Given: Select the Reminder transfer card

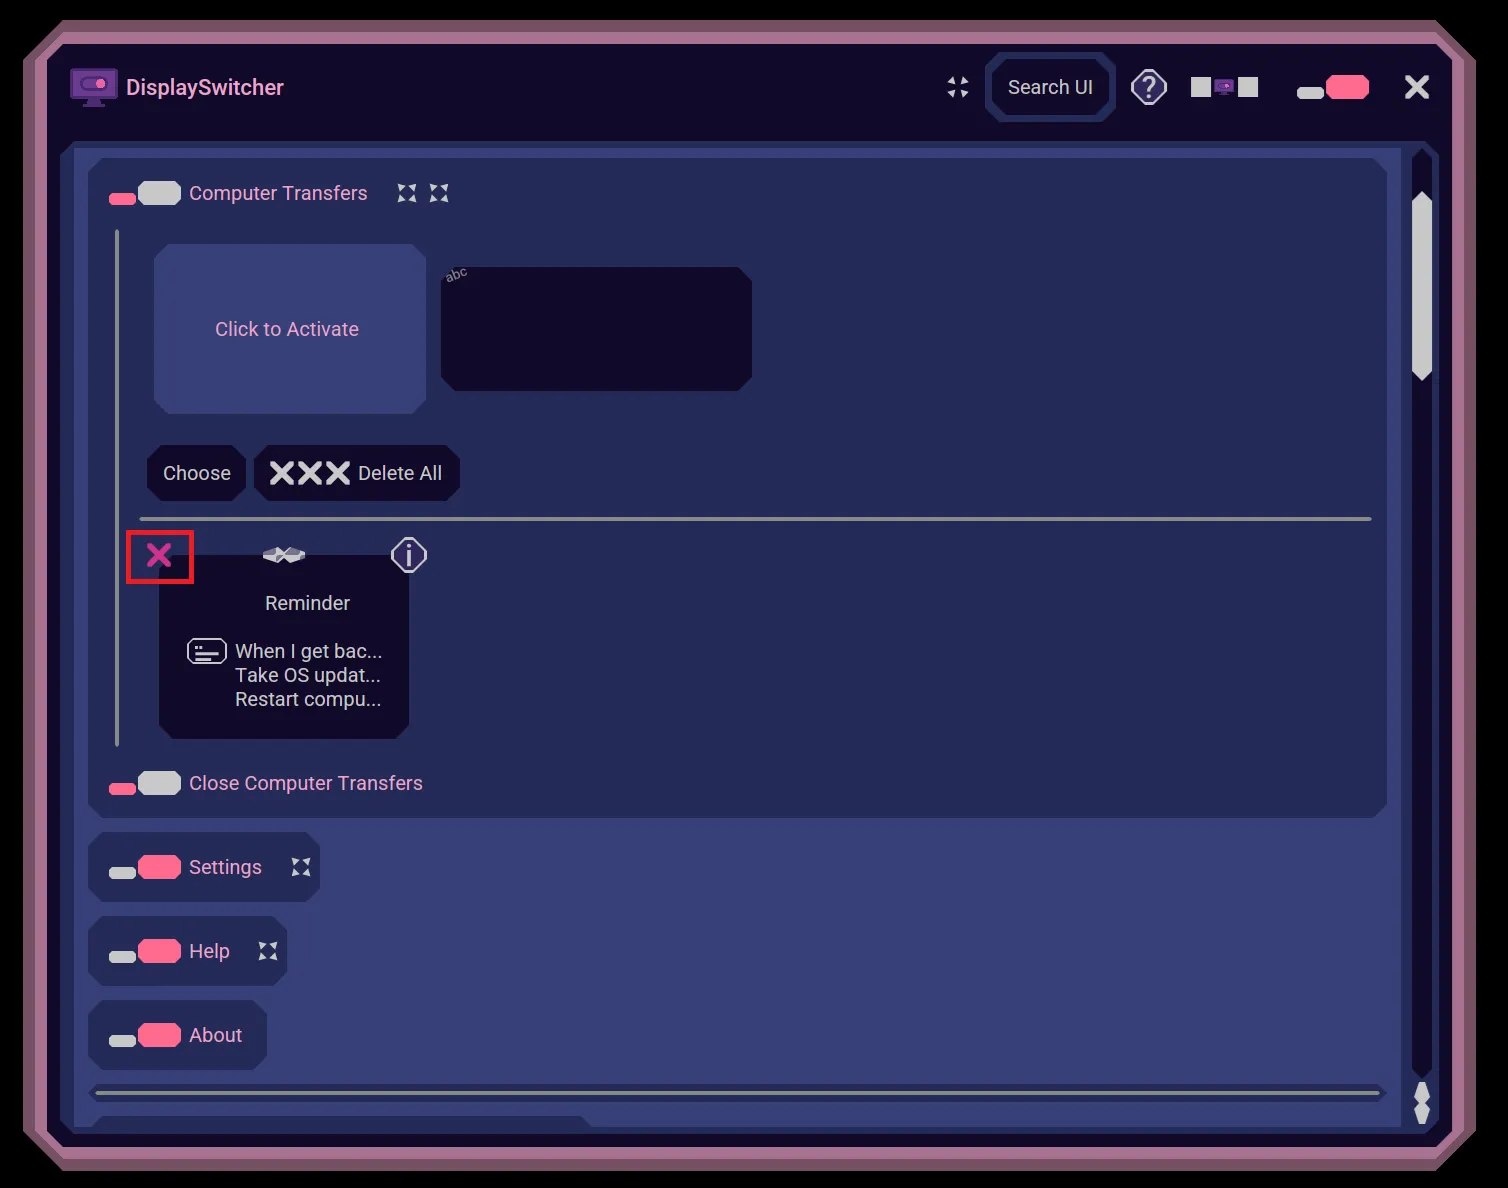Looking at the screenshot, I should (x=284, y=646).
